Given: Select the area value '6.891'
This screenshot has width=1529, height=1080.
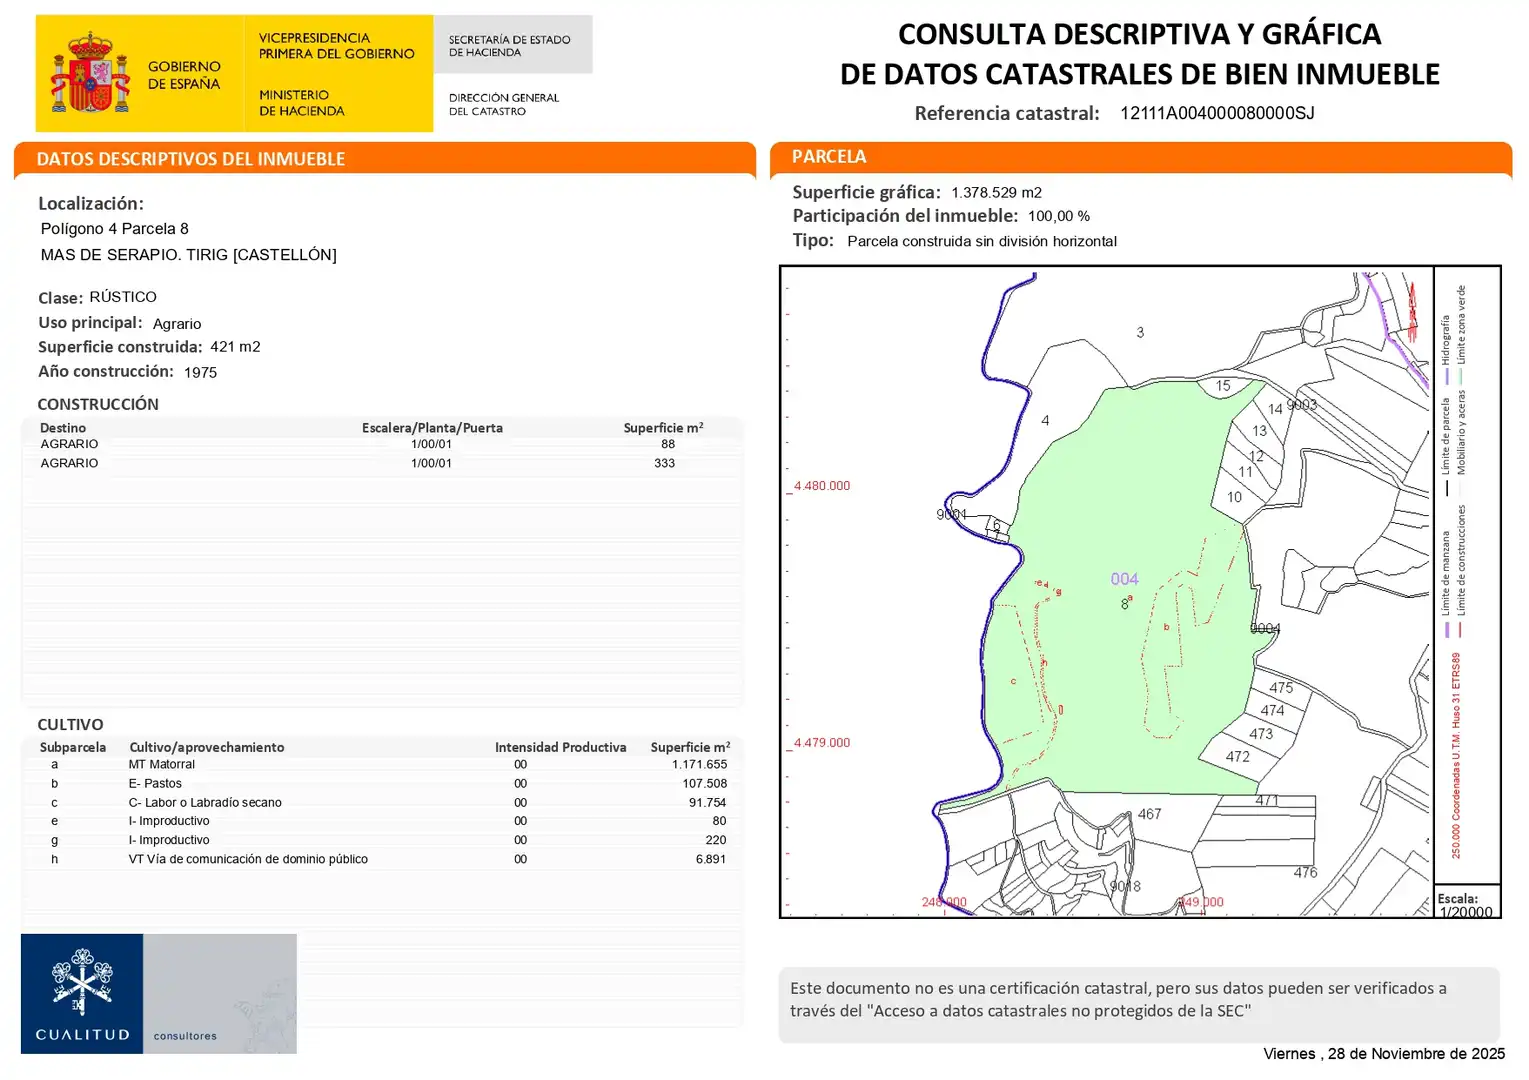Looking at the screenshot, I should [711, 859].
